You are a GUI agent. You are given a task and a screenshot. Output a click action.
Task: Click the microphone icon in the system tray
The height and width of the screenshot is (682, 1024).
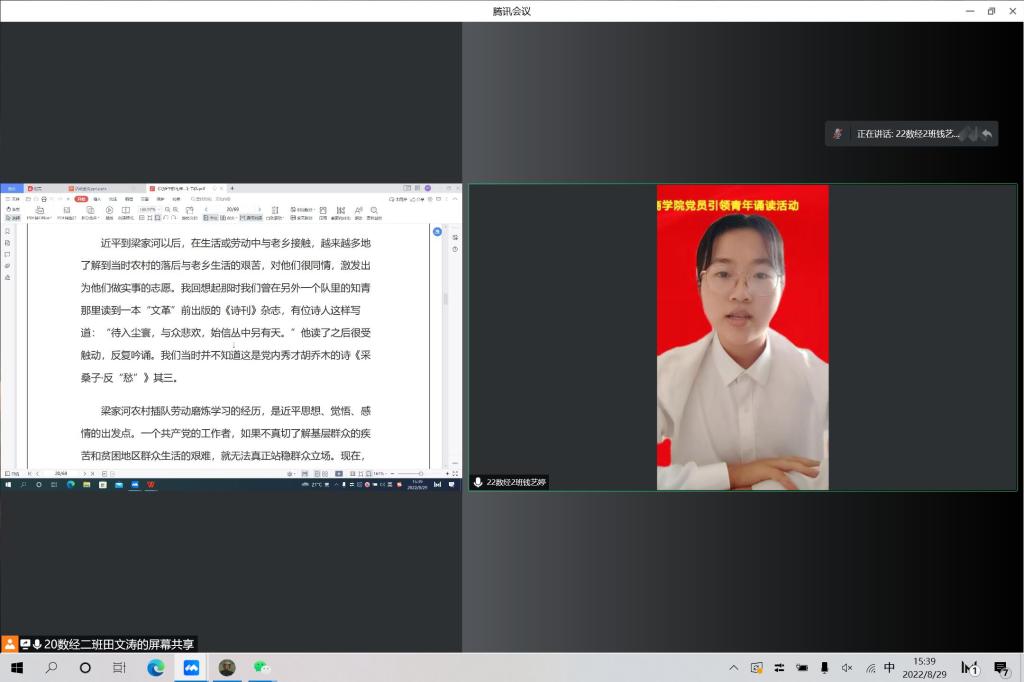tap(824, 667)
